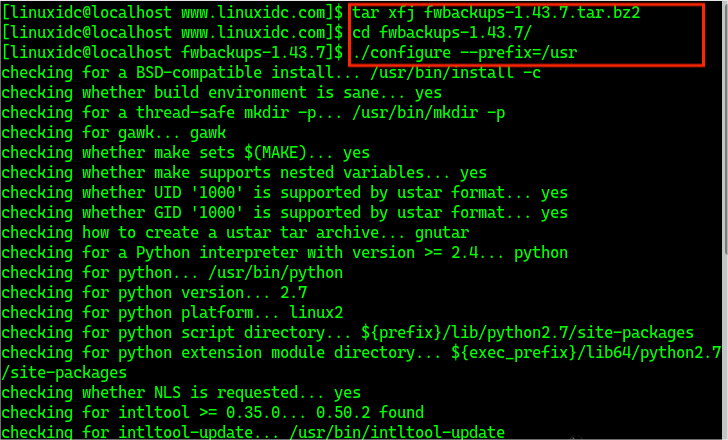Click the python script directory line
The height and width of the screenshot is (440, 728).
(347, 332)
